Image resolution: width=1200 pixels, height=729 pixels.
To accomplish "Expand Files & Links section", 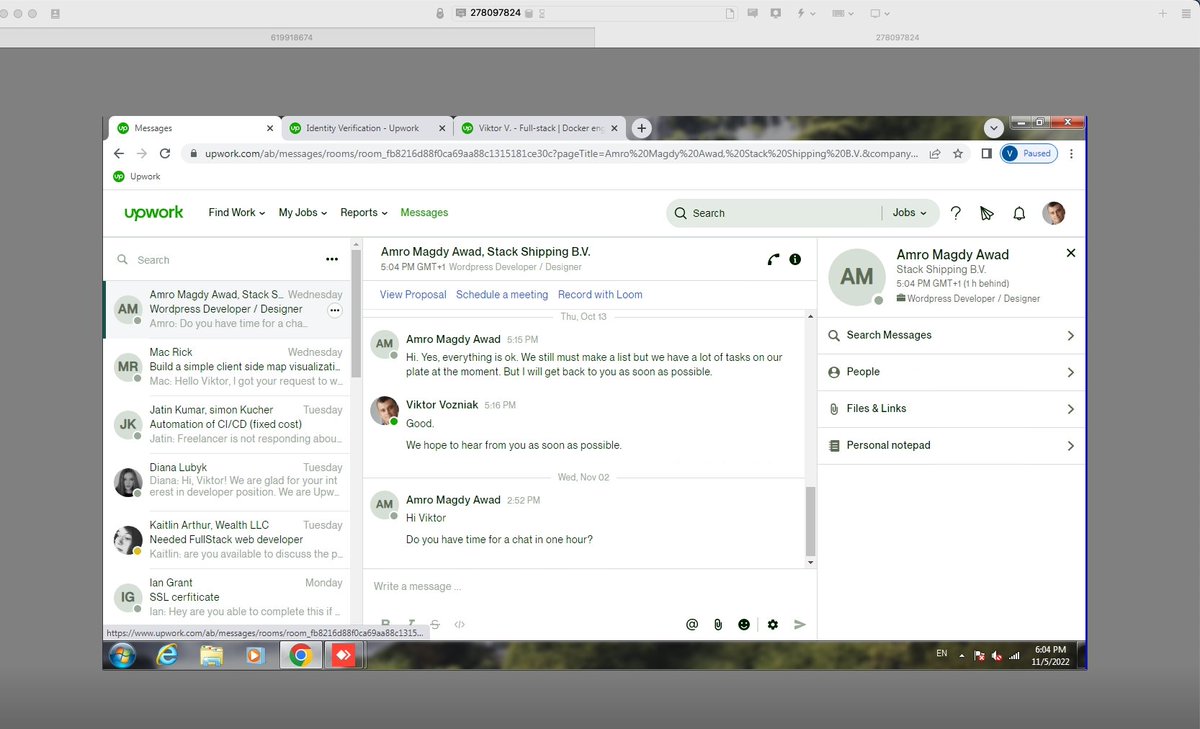I will point(951,409).
